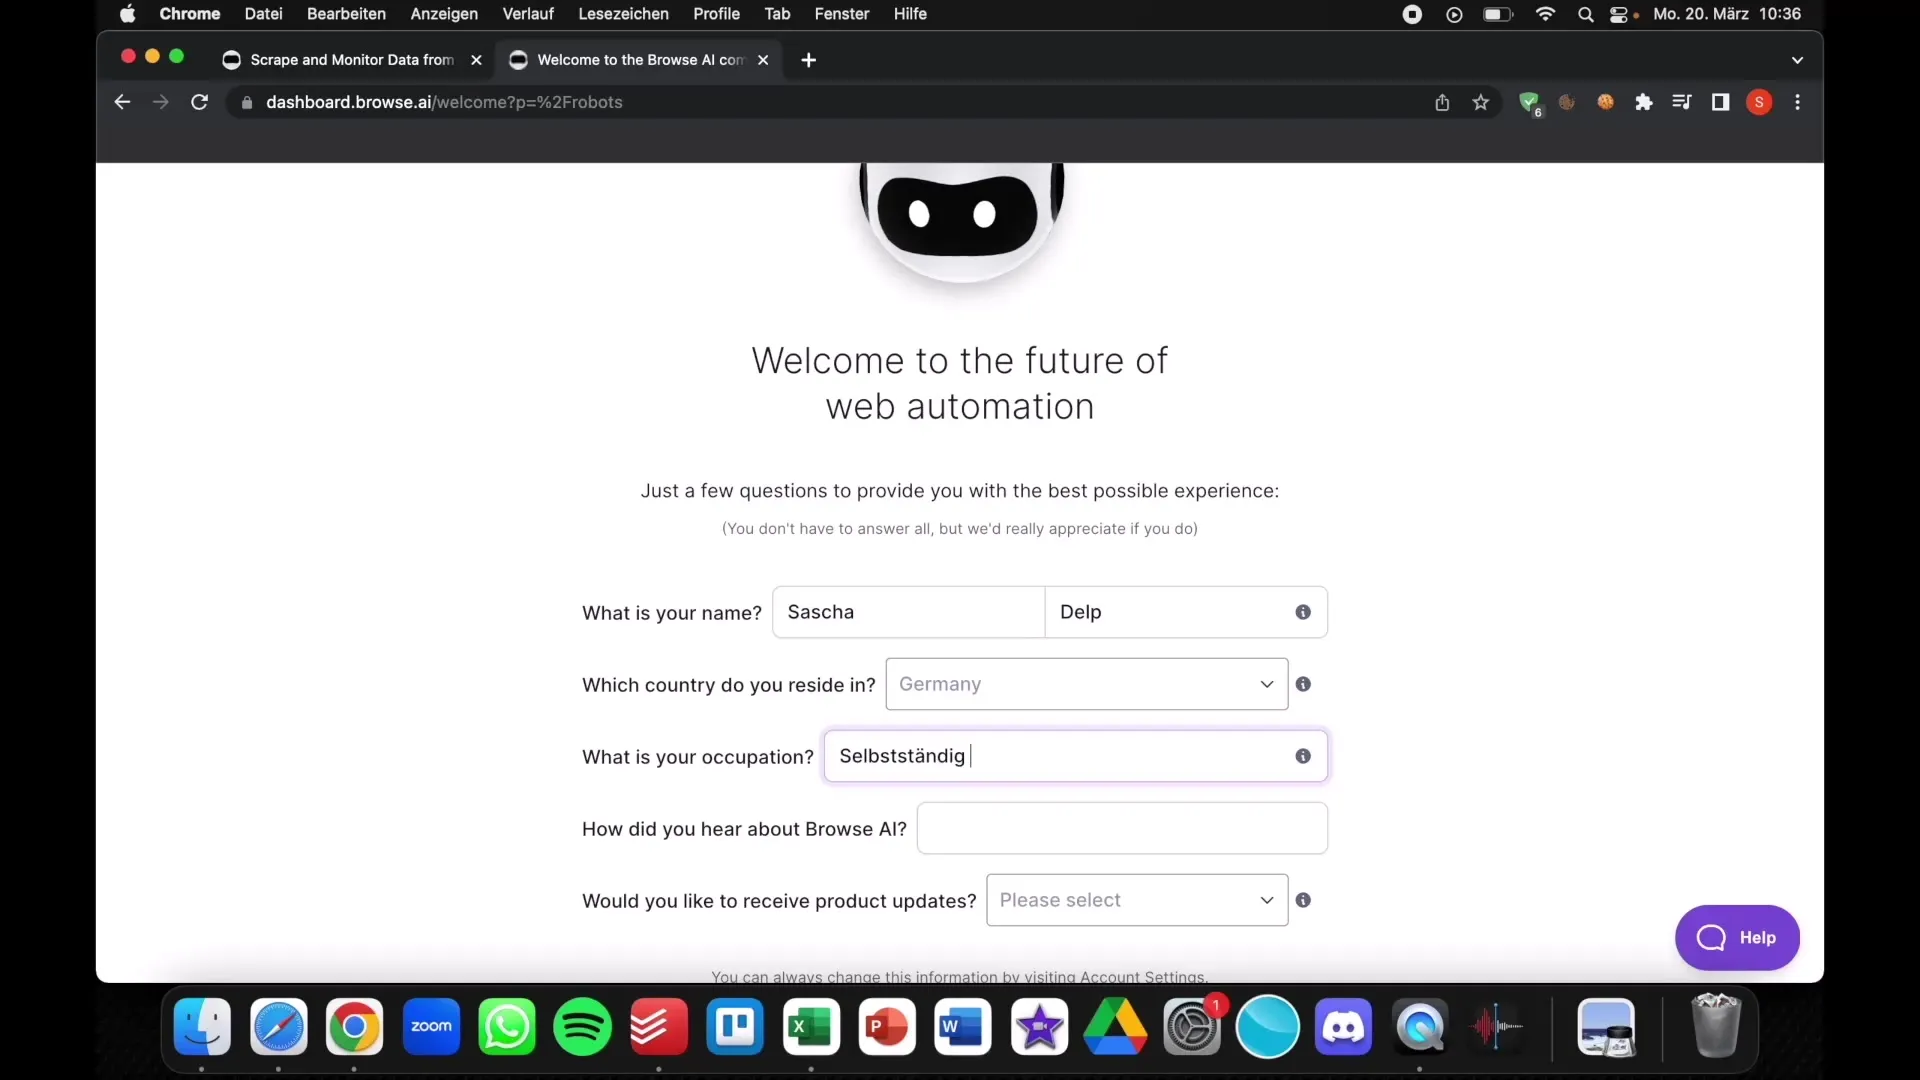Click the info icon beside product updates dropdown

click(1303, 900)
